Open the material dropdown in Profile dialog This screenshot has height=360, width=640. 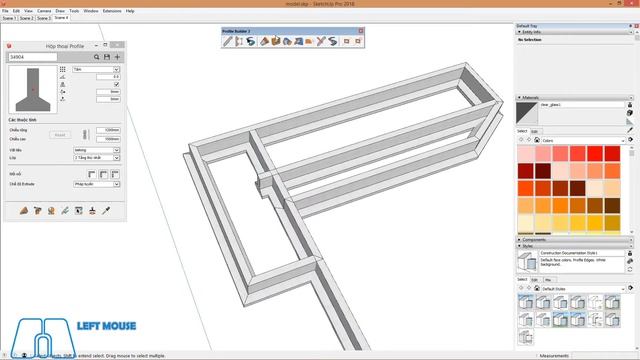(96, 150)
